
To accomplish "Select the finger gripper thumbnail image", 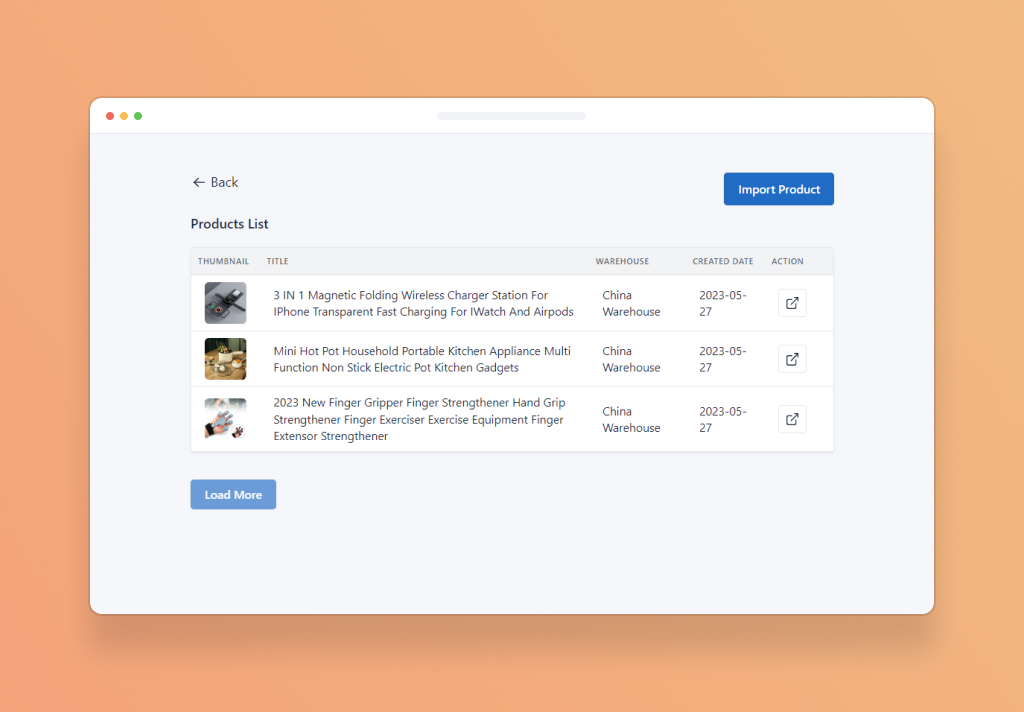I will pyautogui.click(x=225, y=419).
